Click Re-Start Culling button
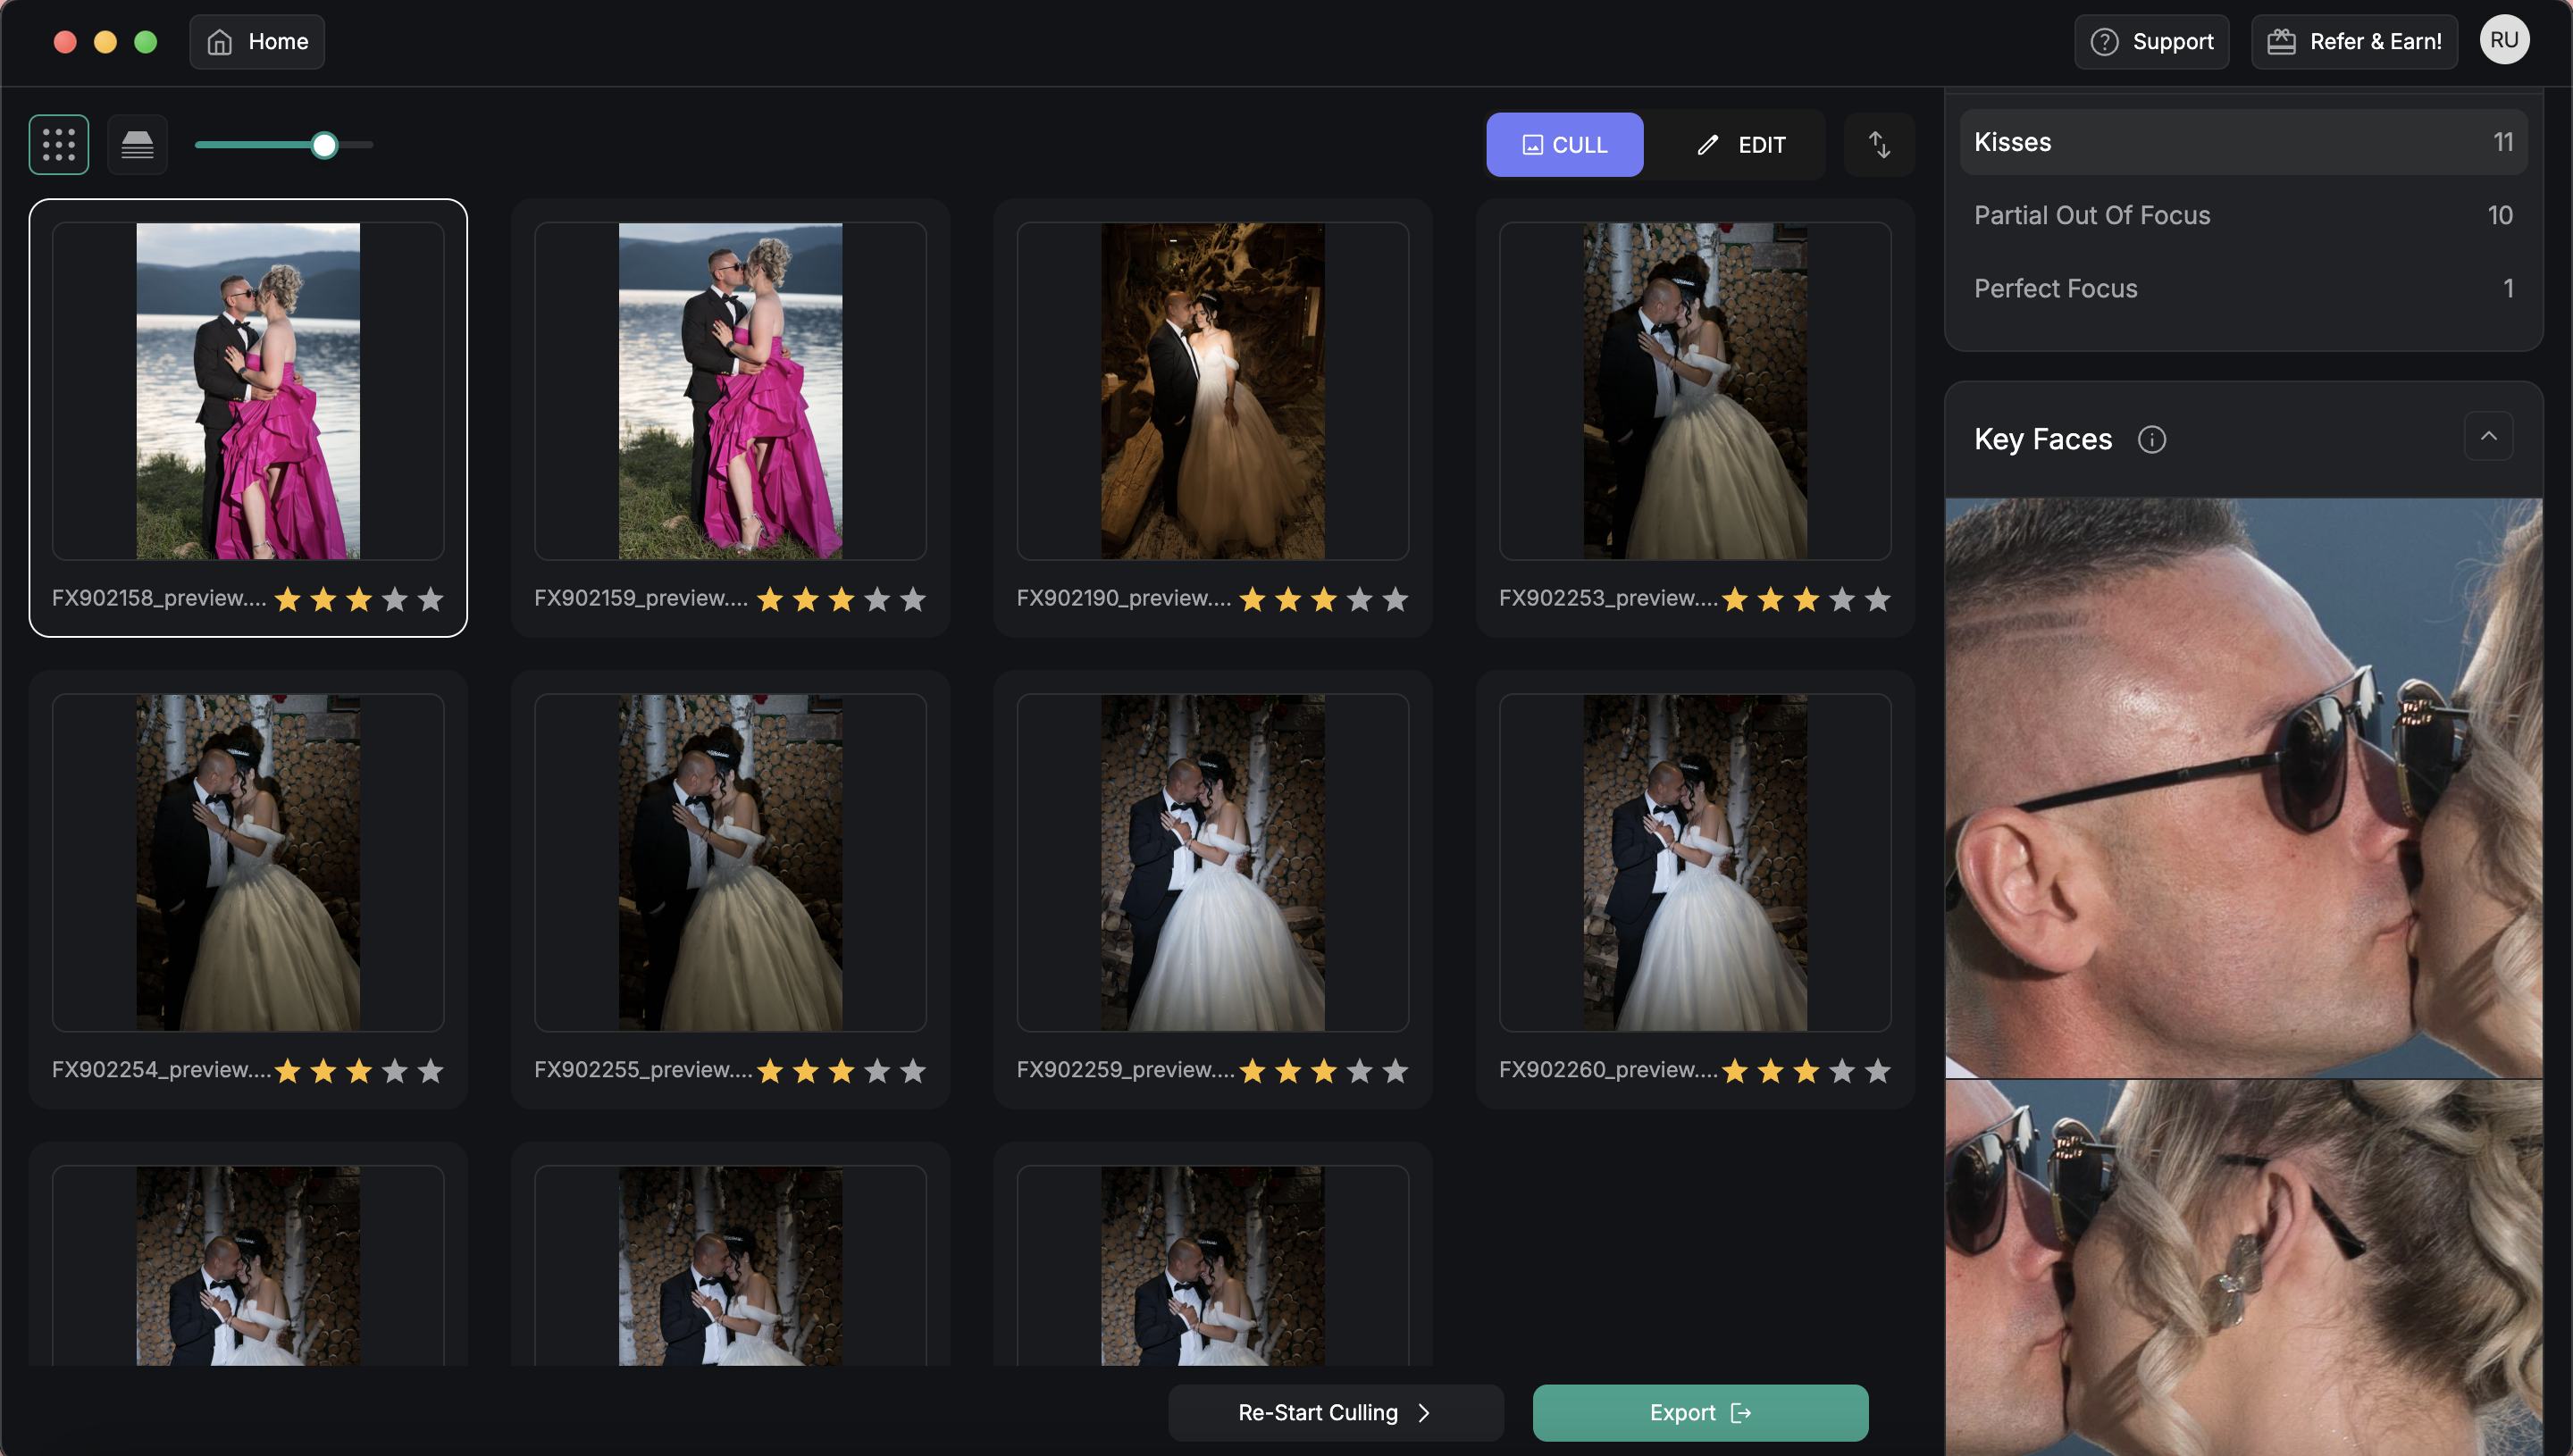The image size is (2573, 1456). (1335, 1412)
